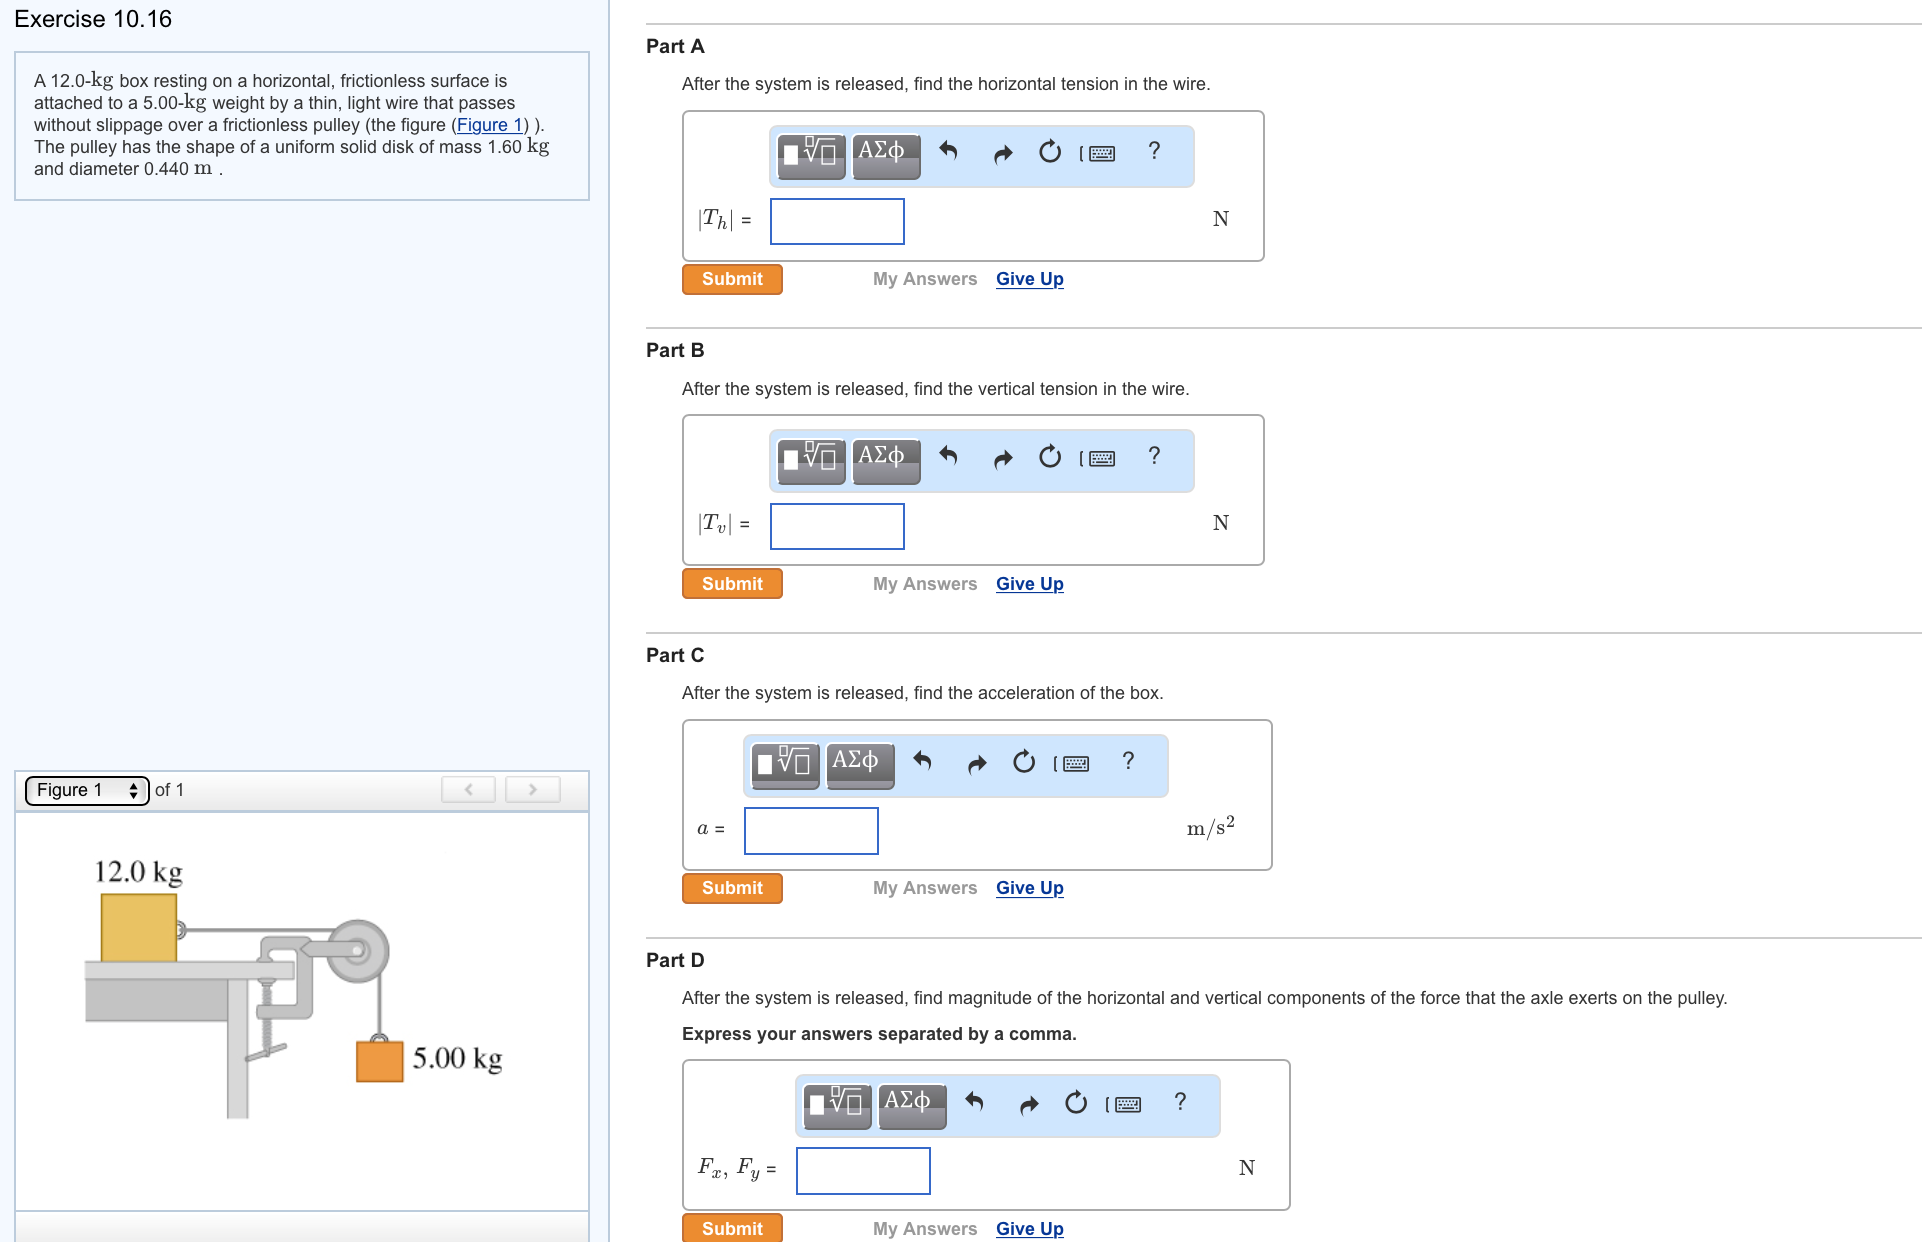Submit the Part C answer
The image size is (1922, 1242).
click(x=732, y=888)
